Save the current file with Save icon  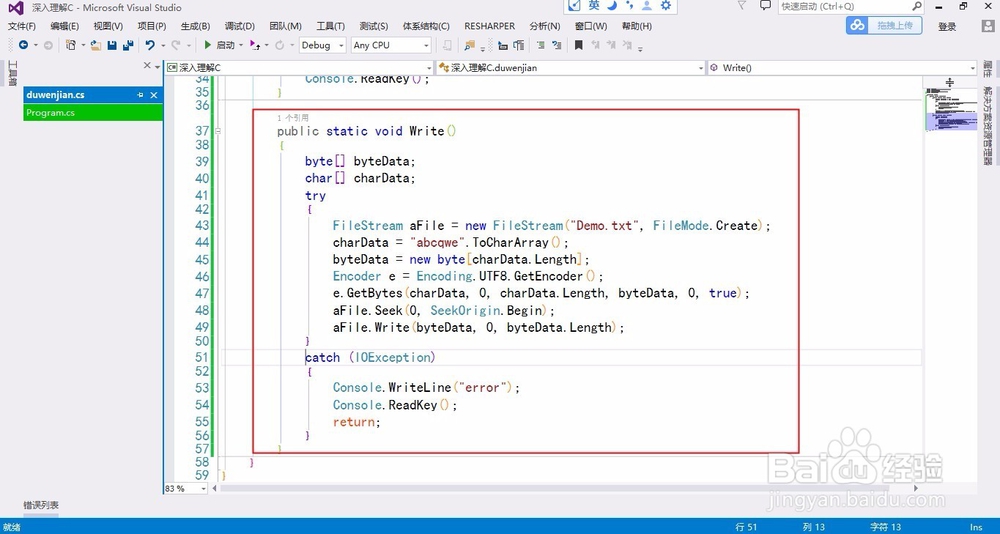[112, 45]
